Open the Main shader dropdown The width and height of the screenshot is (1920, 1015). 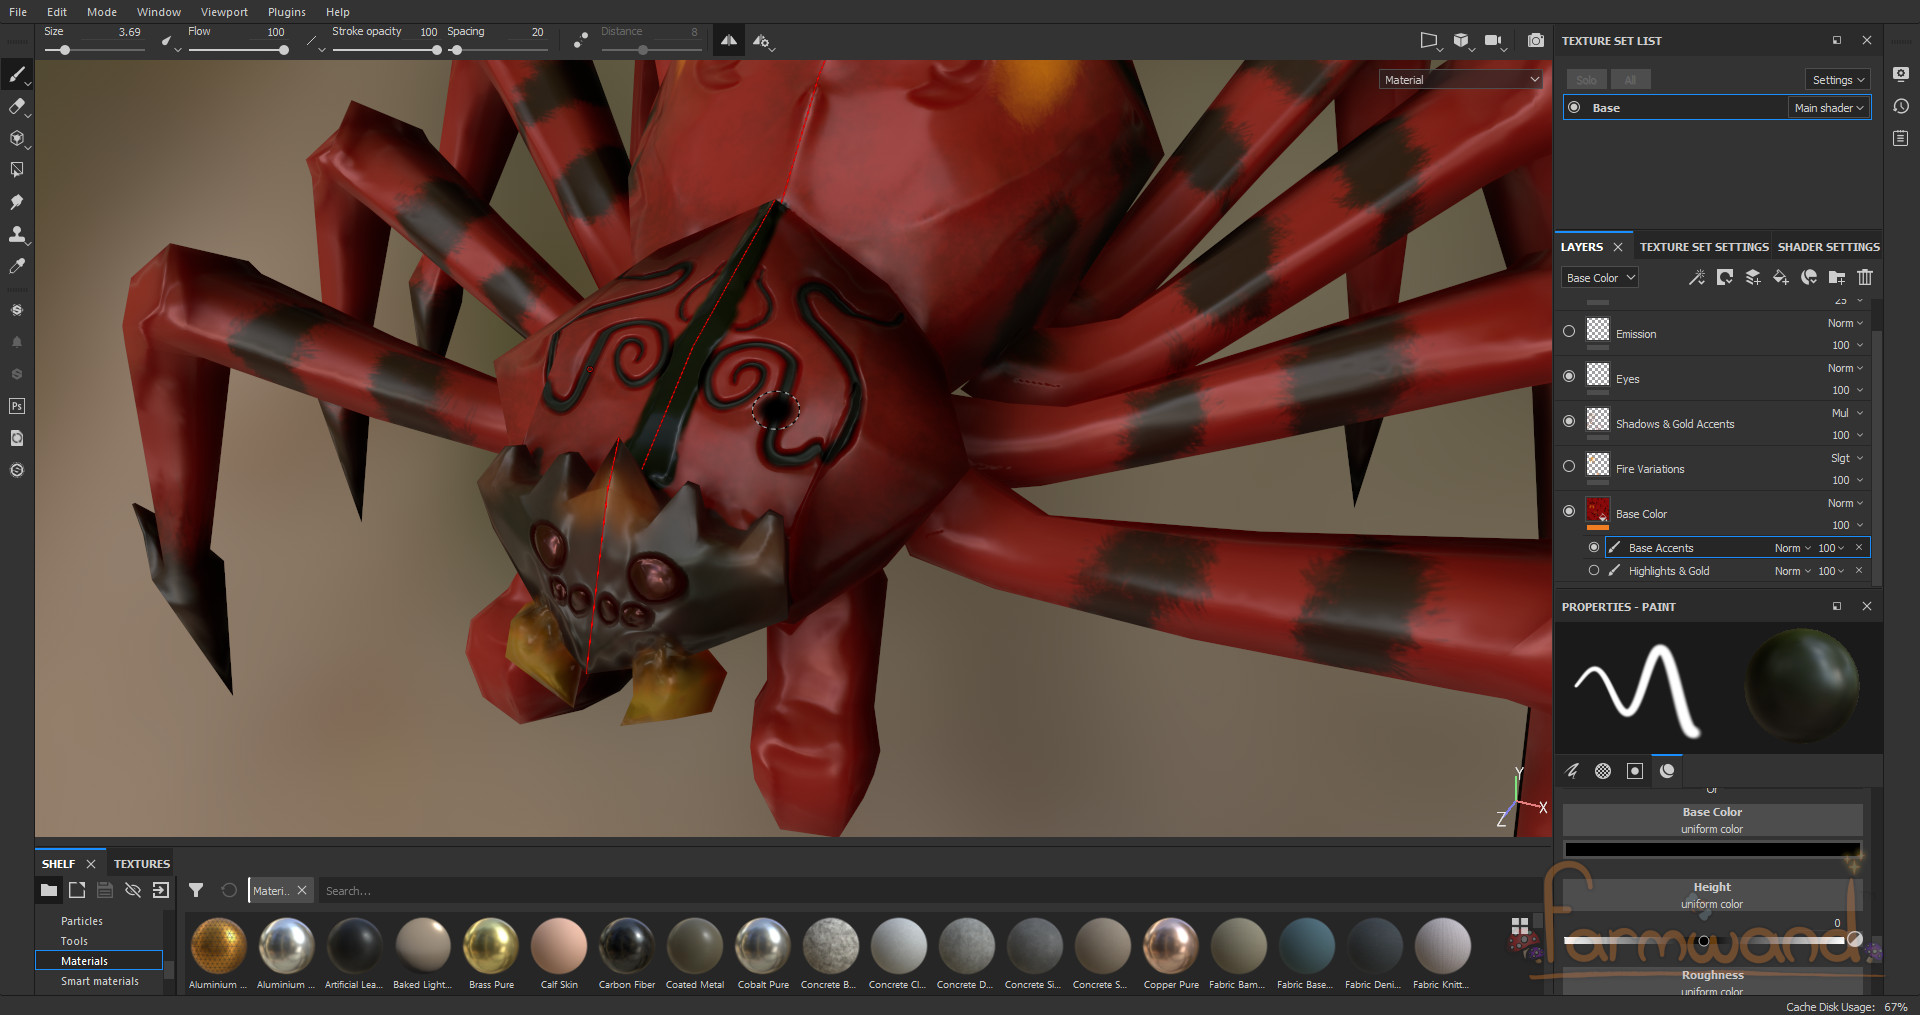click(1829, 107)
